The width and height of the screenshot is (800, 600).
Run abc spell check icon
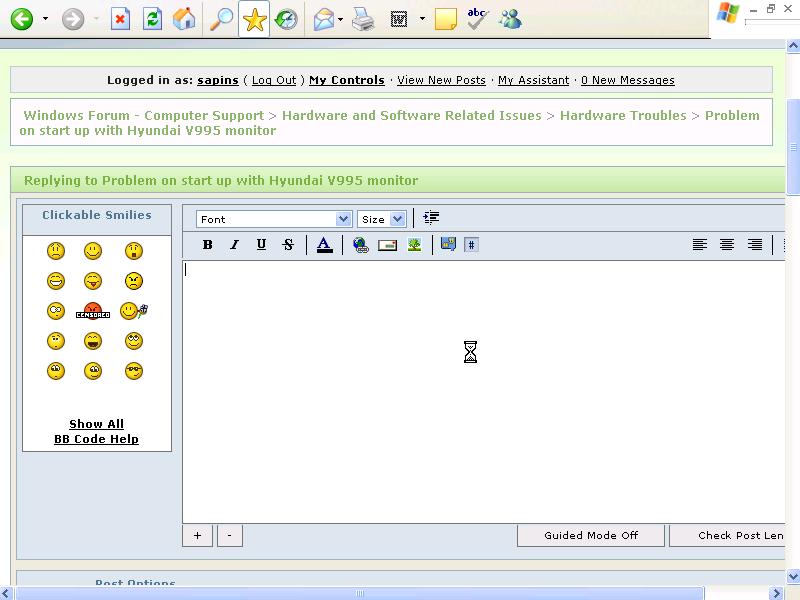tap(478, 19)
